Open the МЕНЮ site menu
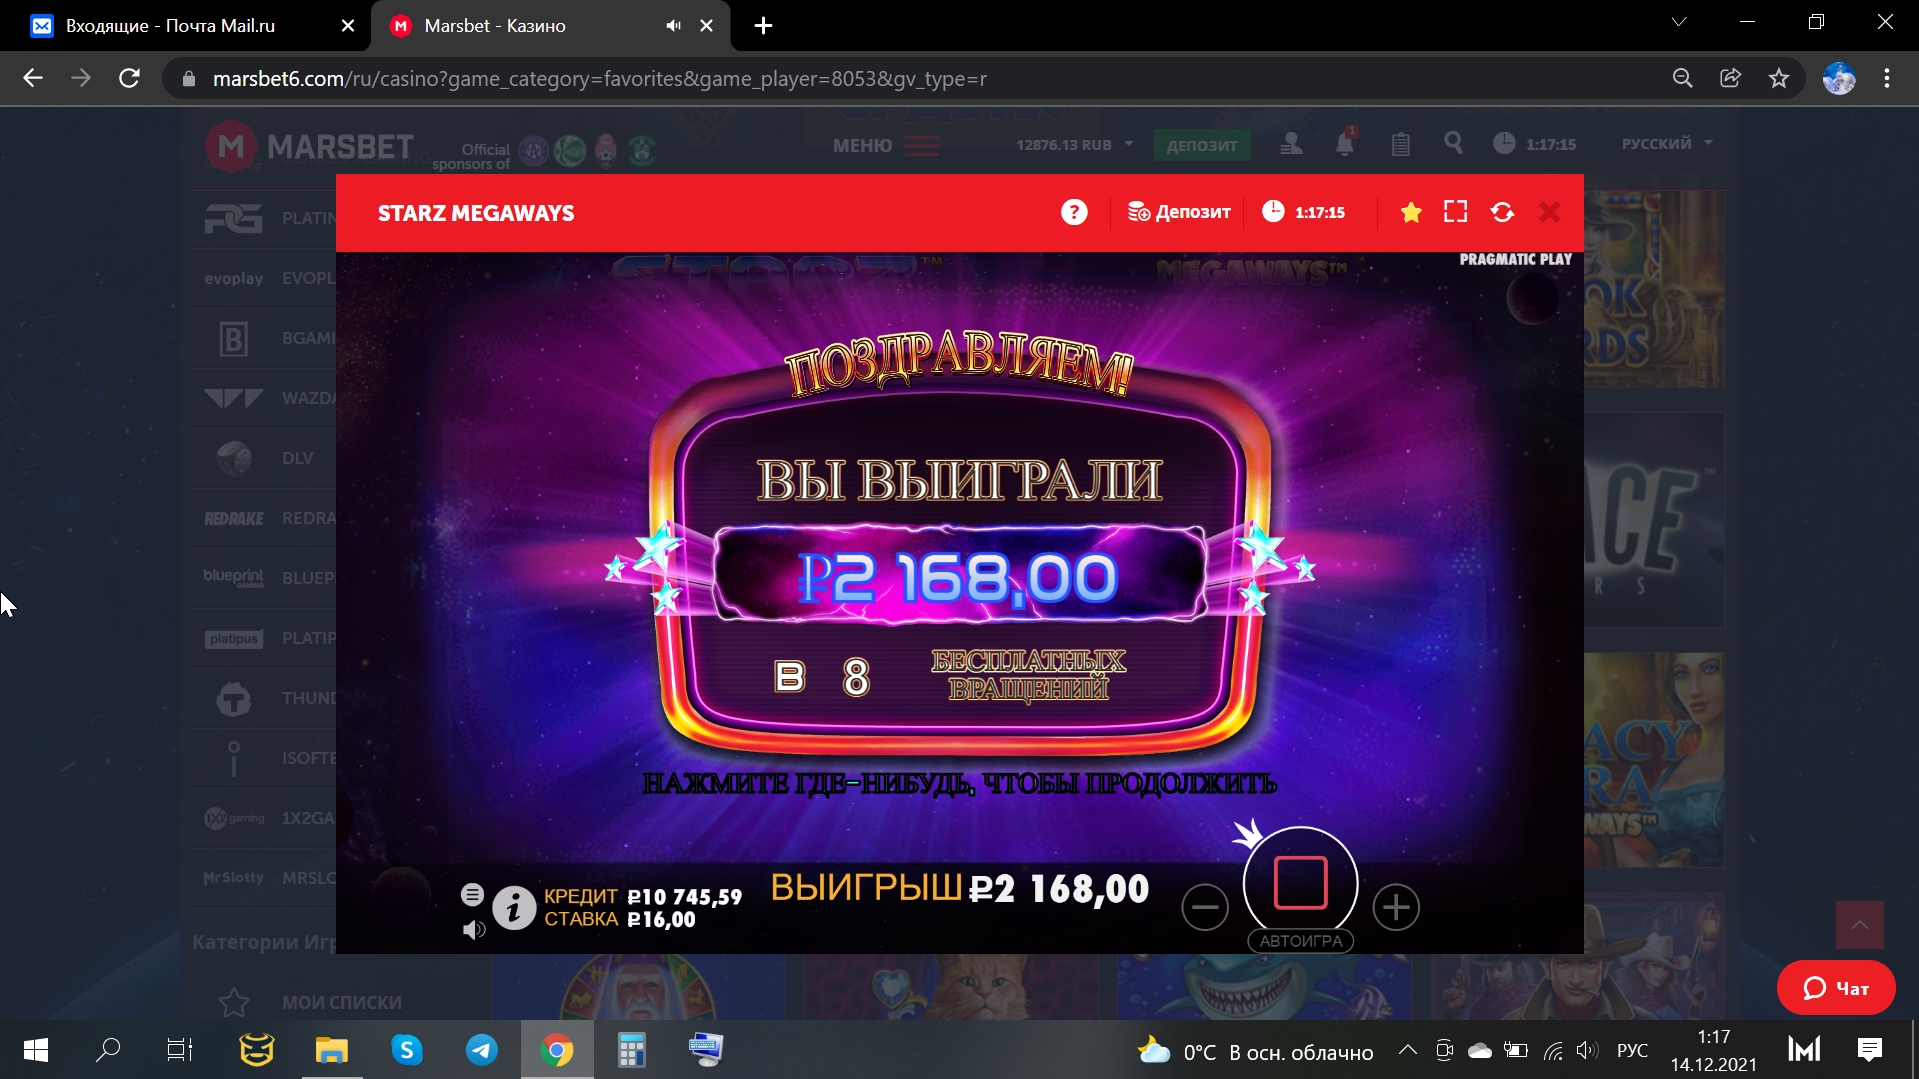The height and width of the screenshot is (1079, 1919). (x=886, y=146)
